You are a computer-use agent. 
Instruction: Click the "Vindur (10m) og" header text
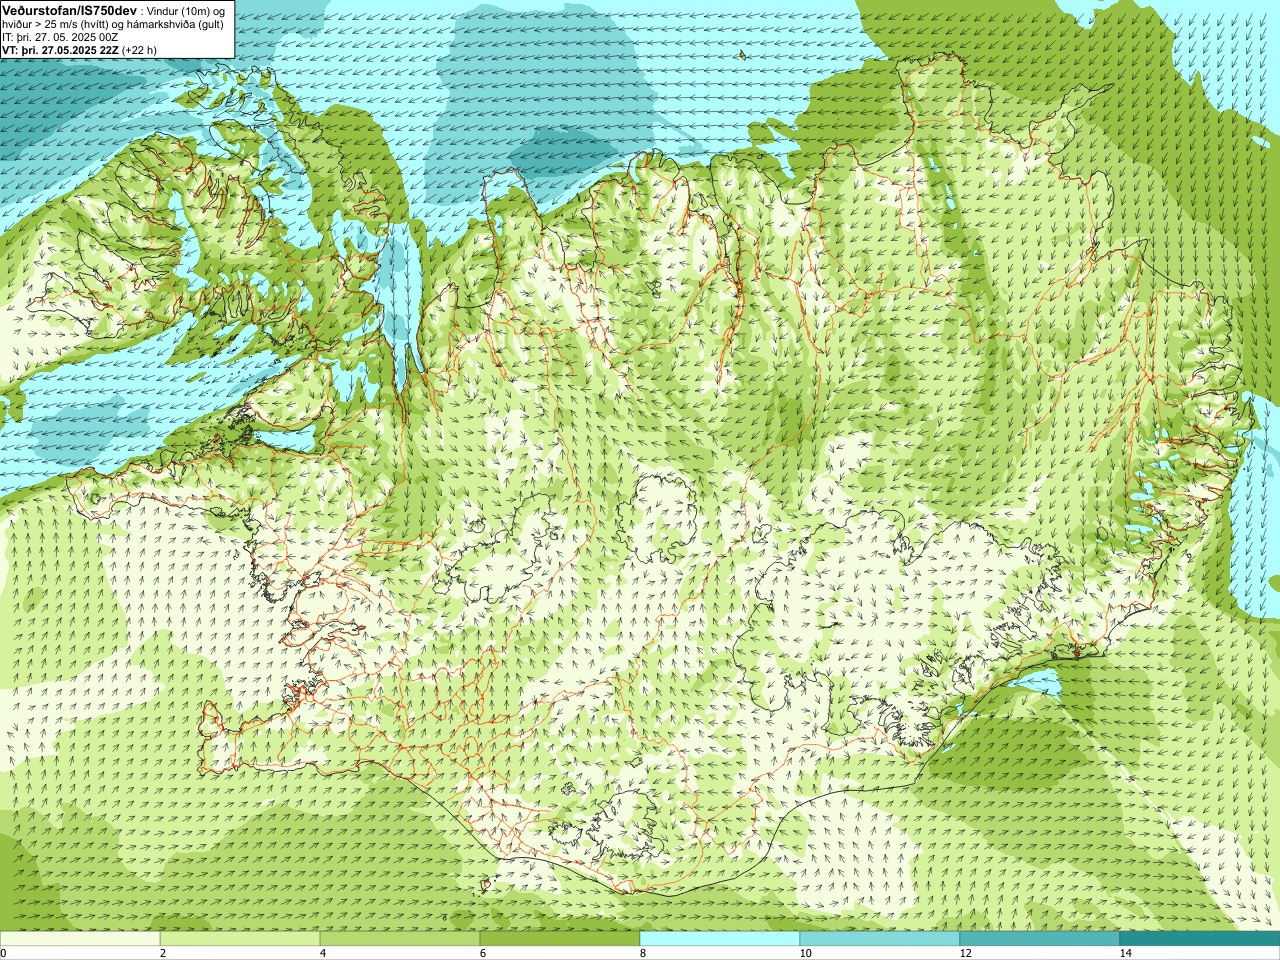(184, 10)
